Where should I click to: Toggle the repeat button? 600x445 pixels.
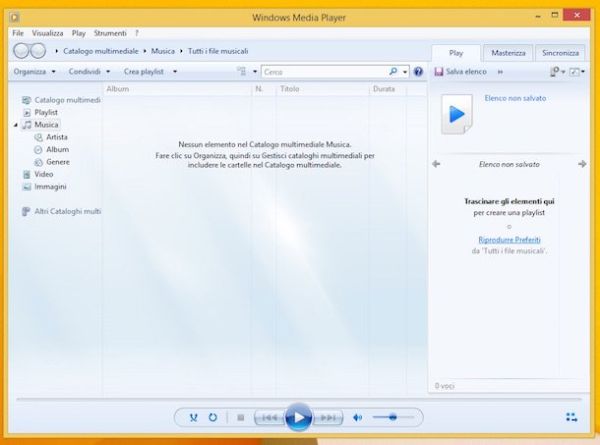click(x=213, y=417)
